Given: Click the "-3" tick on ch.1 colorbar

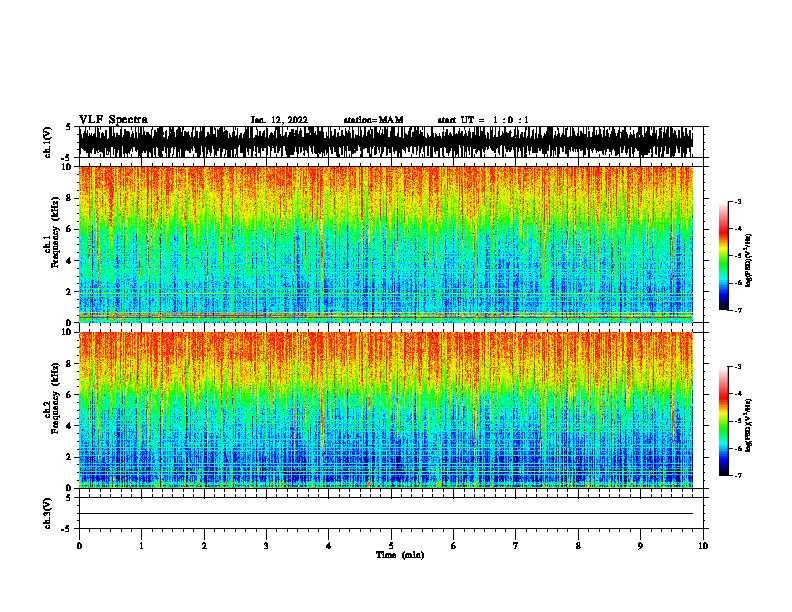Looking at the screenshot, I should click(738, 201).
